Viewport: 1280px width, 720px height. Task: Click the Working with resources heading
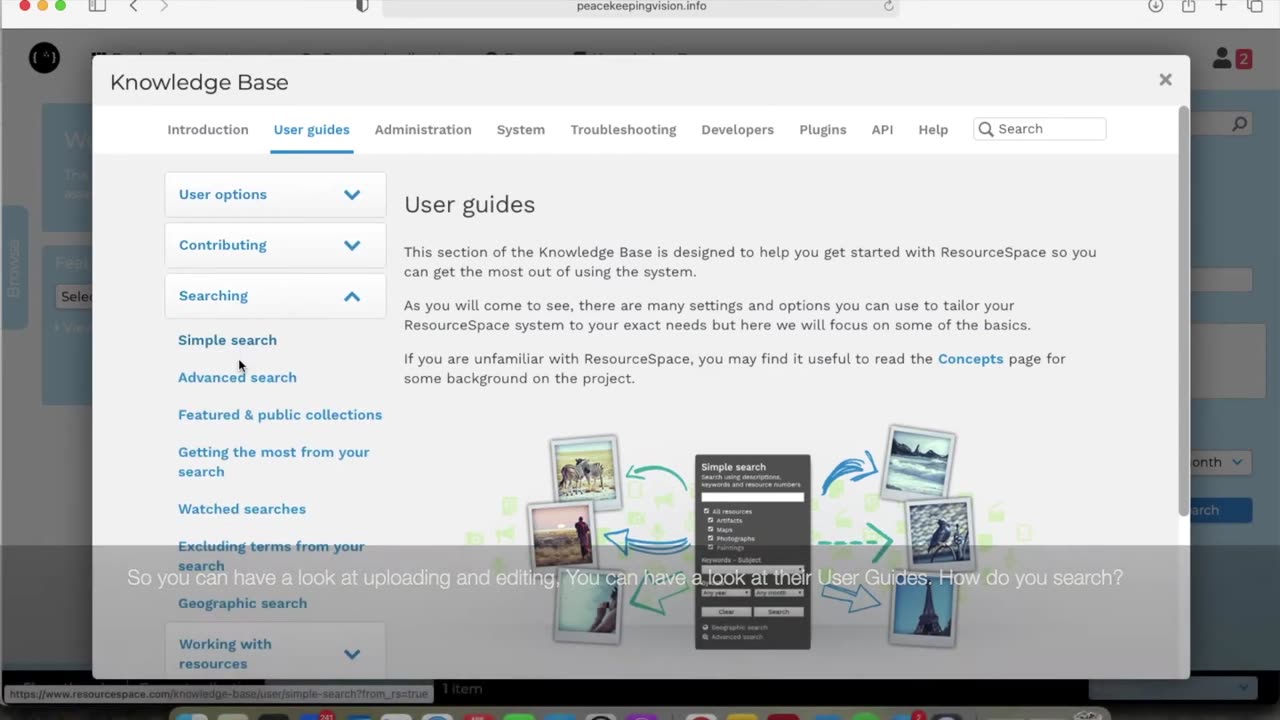pyautogui.click(x=225, y=654)
